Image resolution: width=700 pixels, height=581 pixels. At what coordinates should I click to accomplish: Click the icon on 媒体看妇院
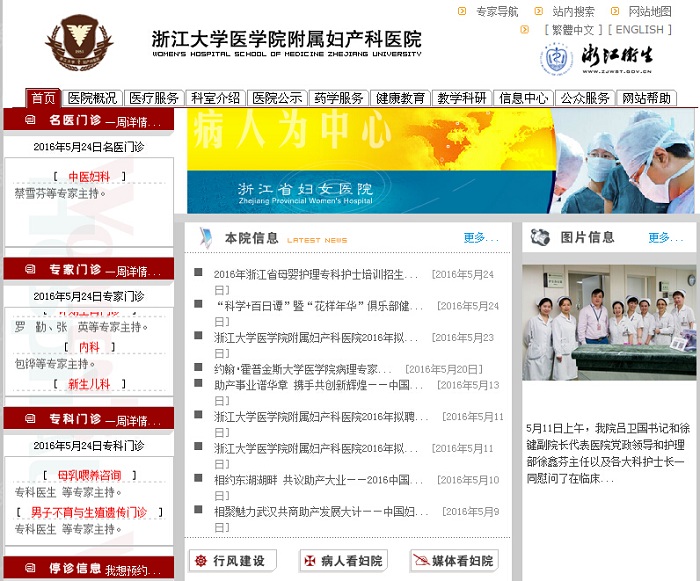(421, 560)
